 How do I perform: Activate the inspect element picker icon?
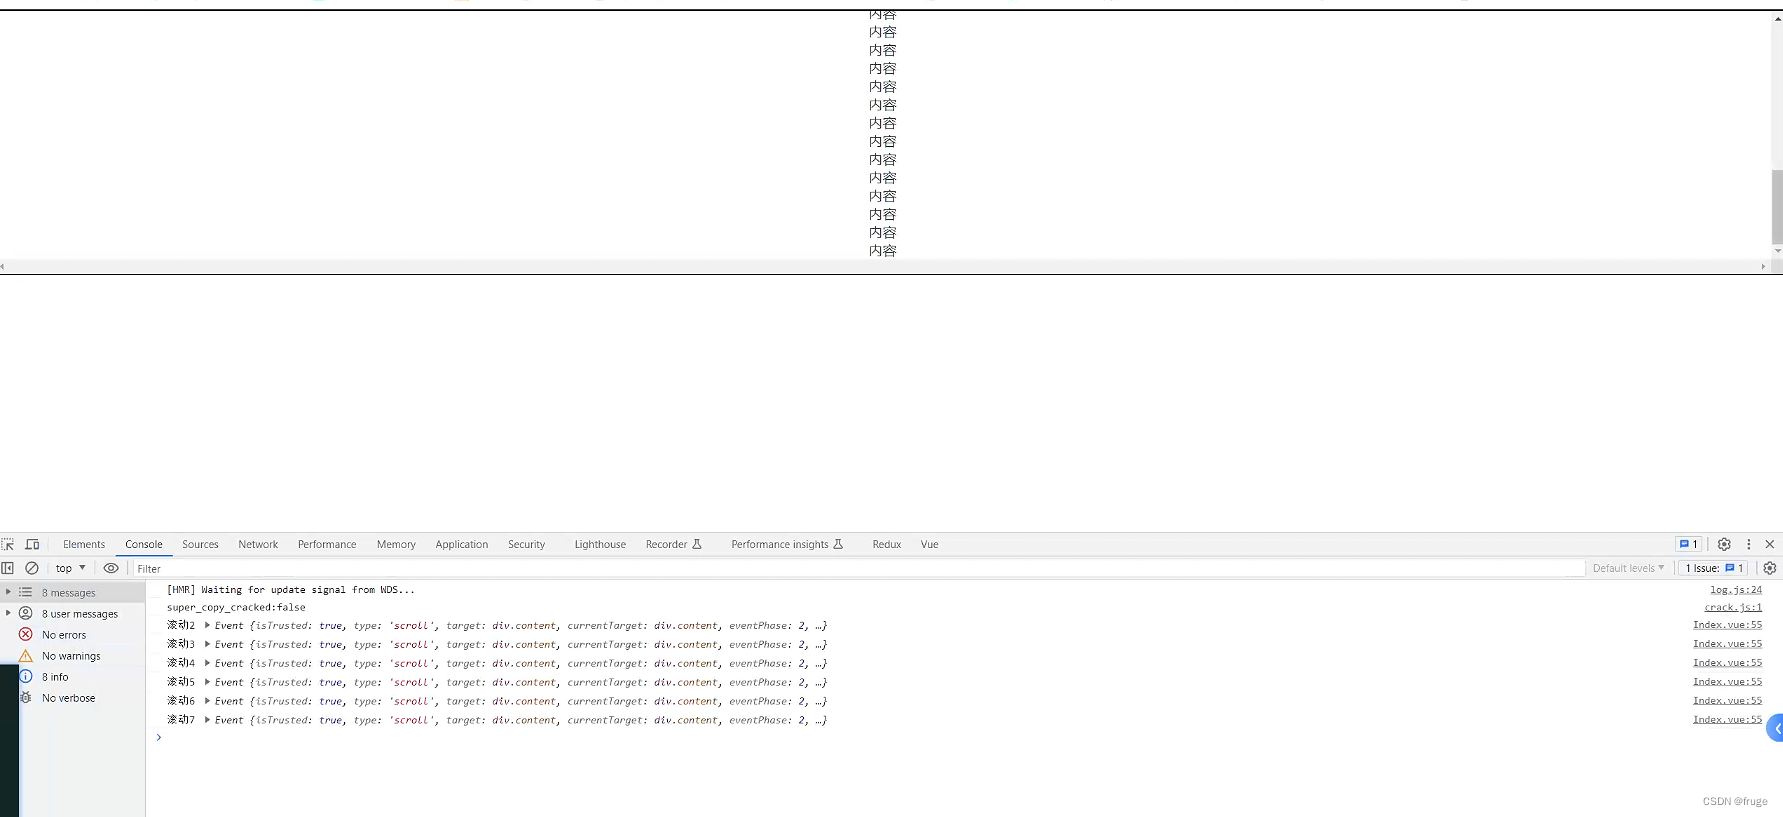(x=8, y=544)
